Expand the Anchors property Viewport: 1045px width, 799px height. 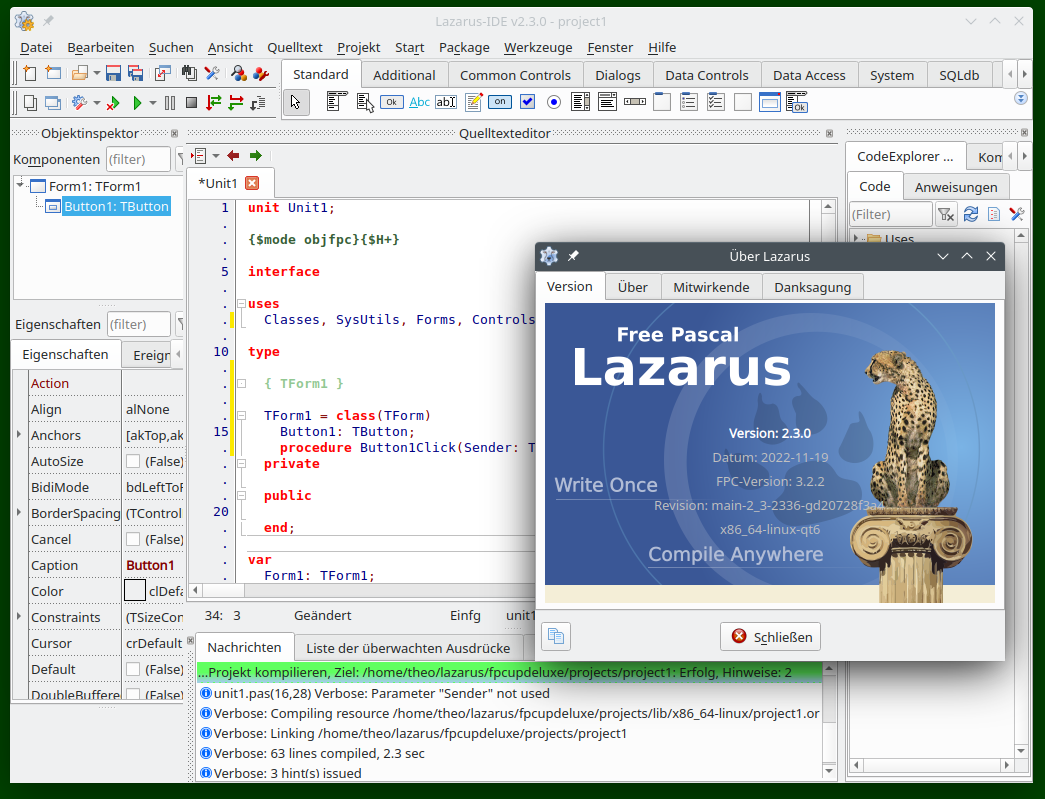[19, 434]
